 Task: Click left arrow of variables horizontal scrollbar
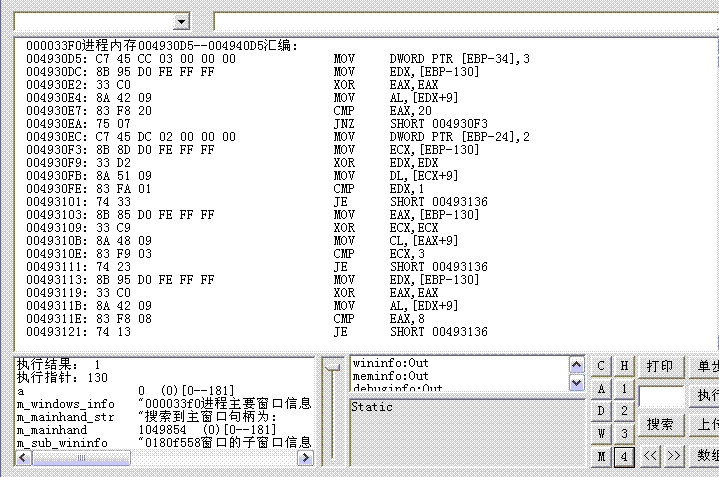tap(23, 458)
